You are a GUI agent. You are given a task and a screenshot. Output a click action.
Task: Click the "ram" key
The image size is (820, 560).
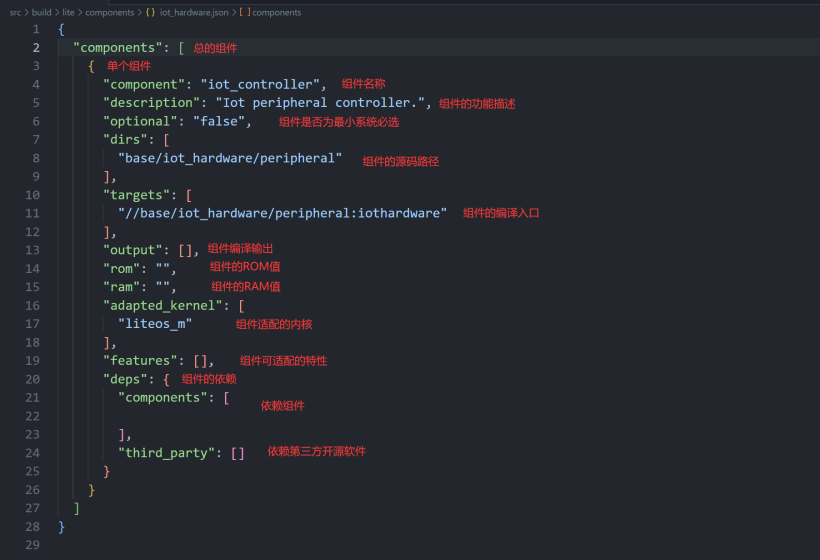122,287
